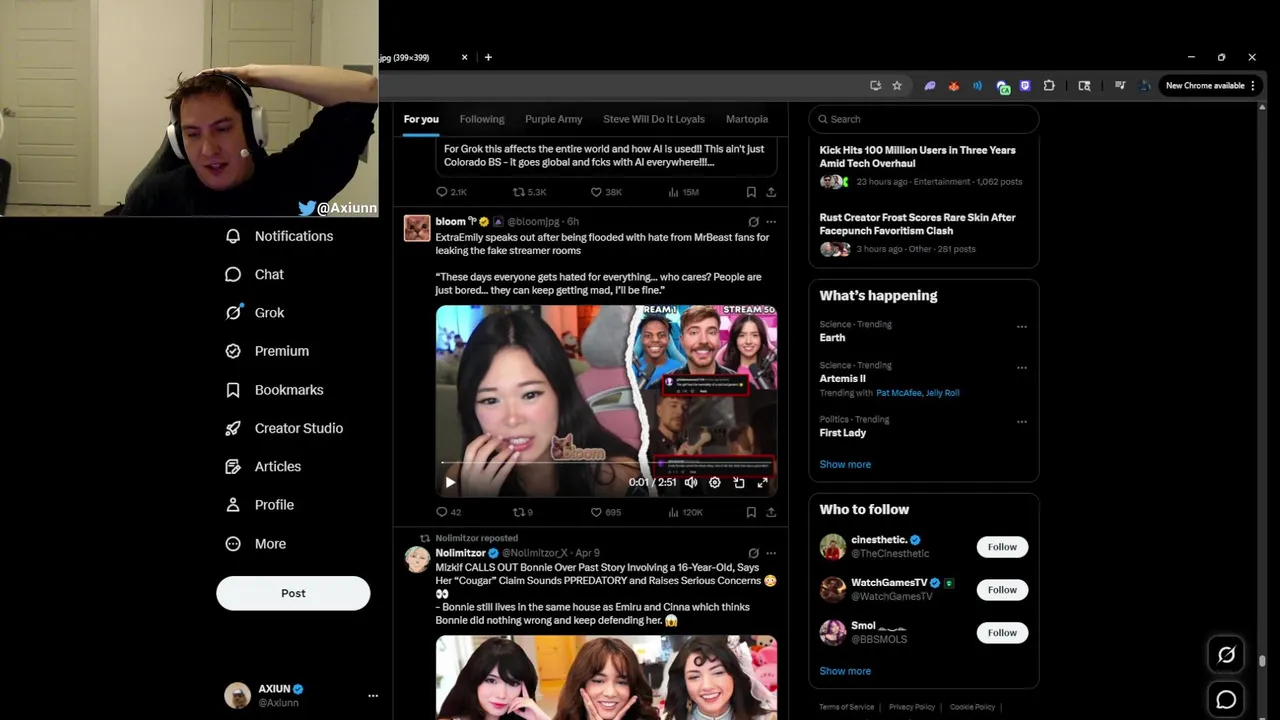Seek on the ExtraEmily video progress bar

point(606,463)
